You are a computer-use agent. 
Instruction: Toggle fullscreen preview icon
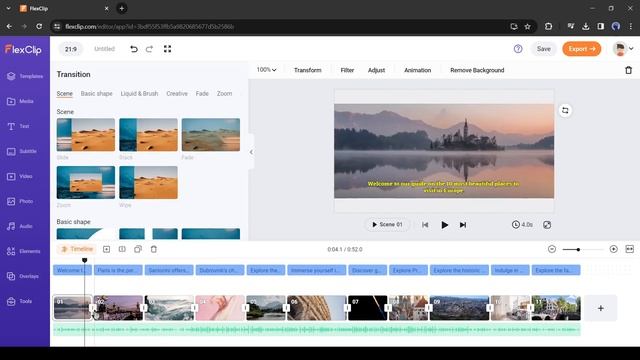(x=167, y=49)
